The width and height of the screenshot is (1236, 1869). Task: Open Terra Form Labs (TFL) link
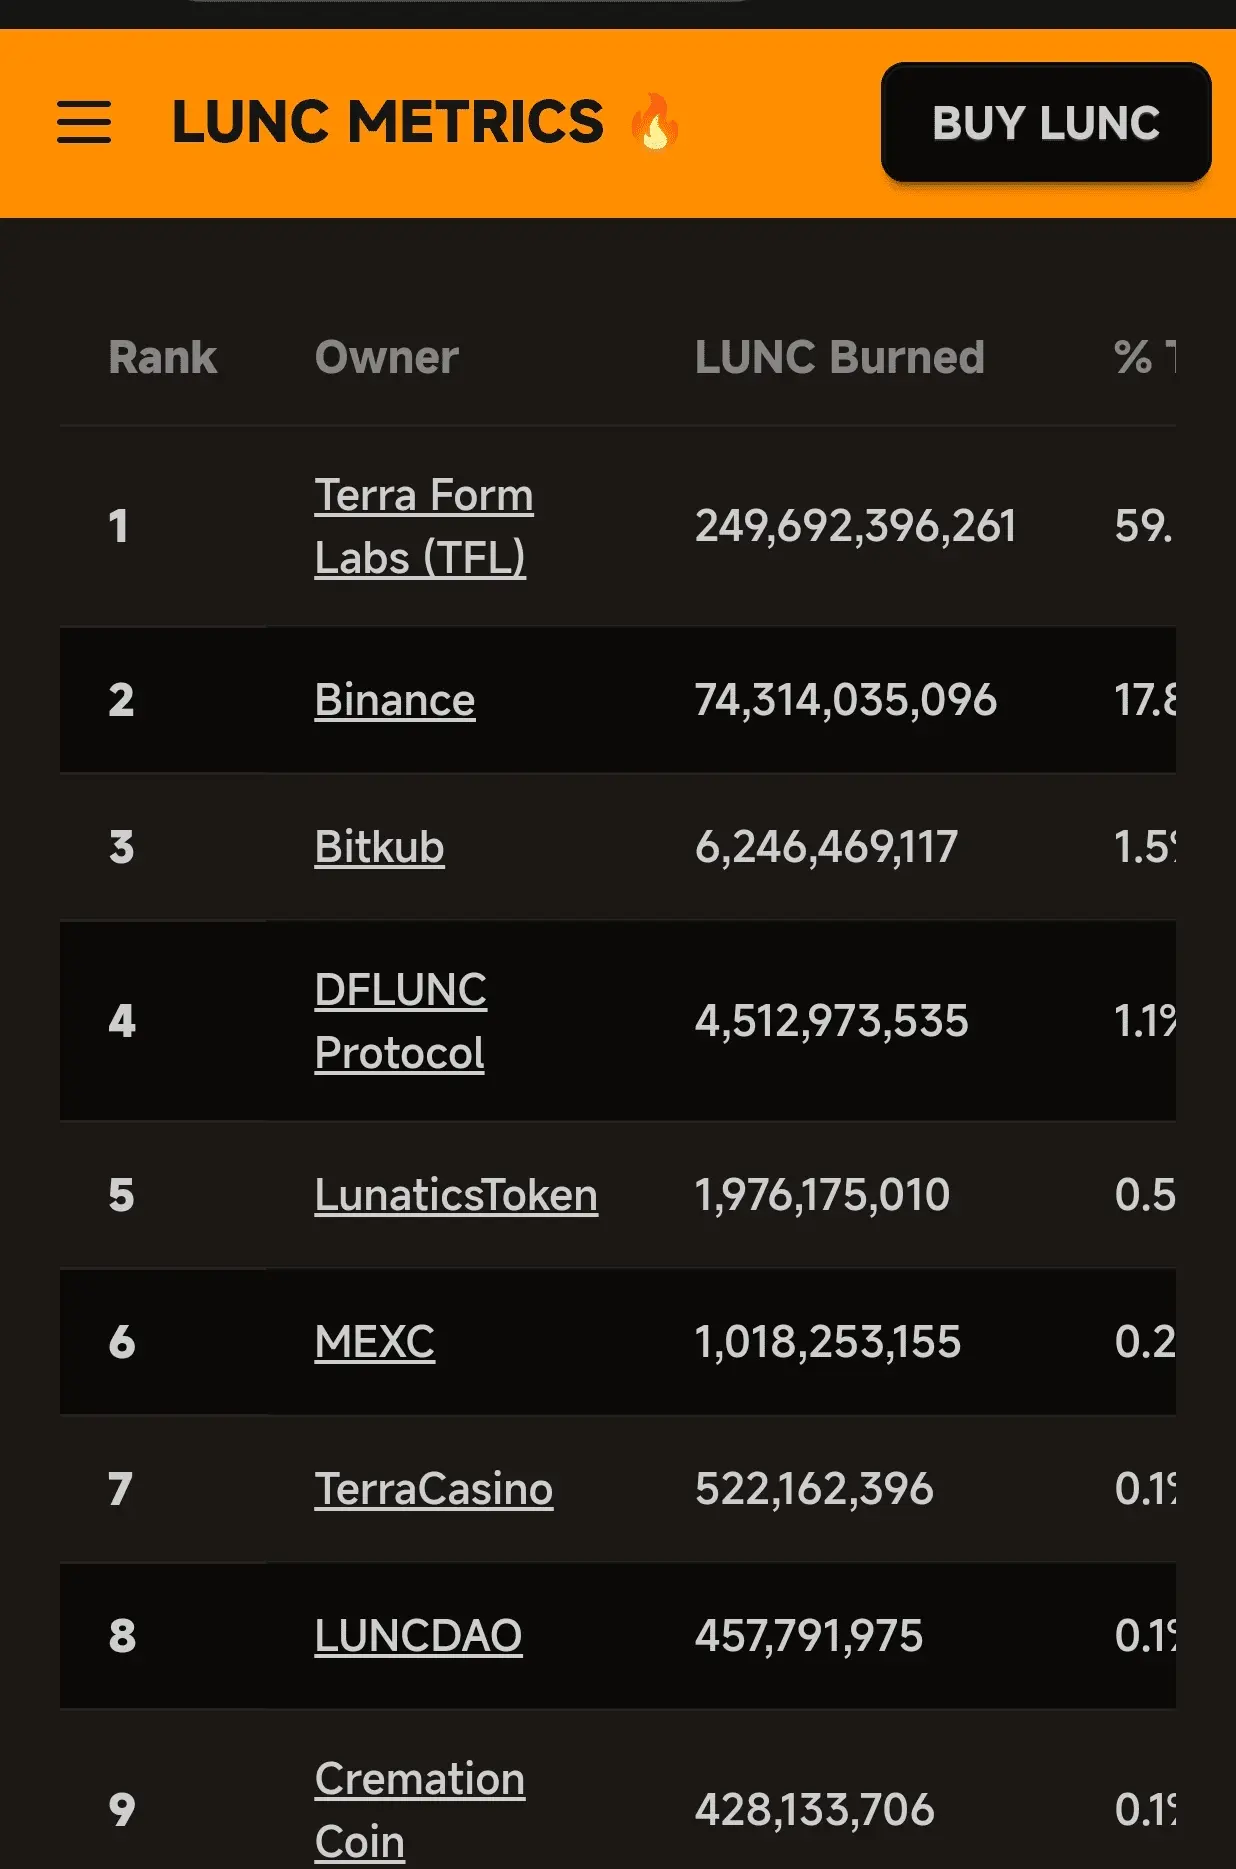pos(424,527)
